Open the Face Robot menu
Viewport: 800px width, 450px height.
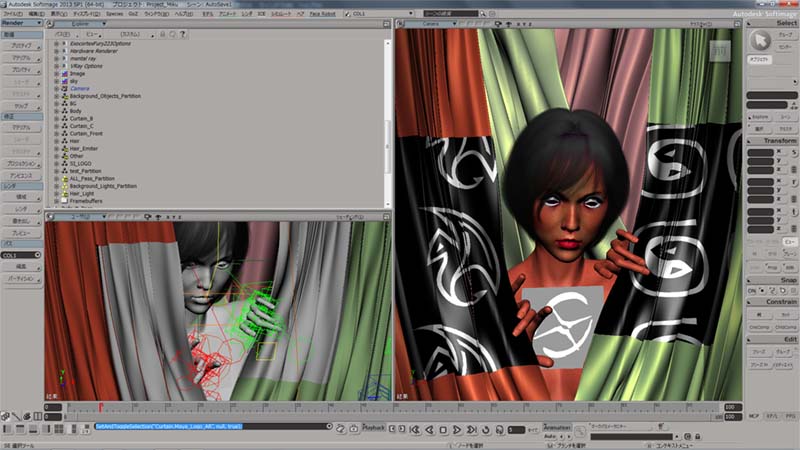pyautogui.click(x=322, y=14)
